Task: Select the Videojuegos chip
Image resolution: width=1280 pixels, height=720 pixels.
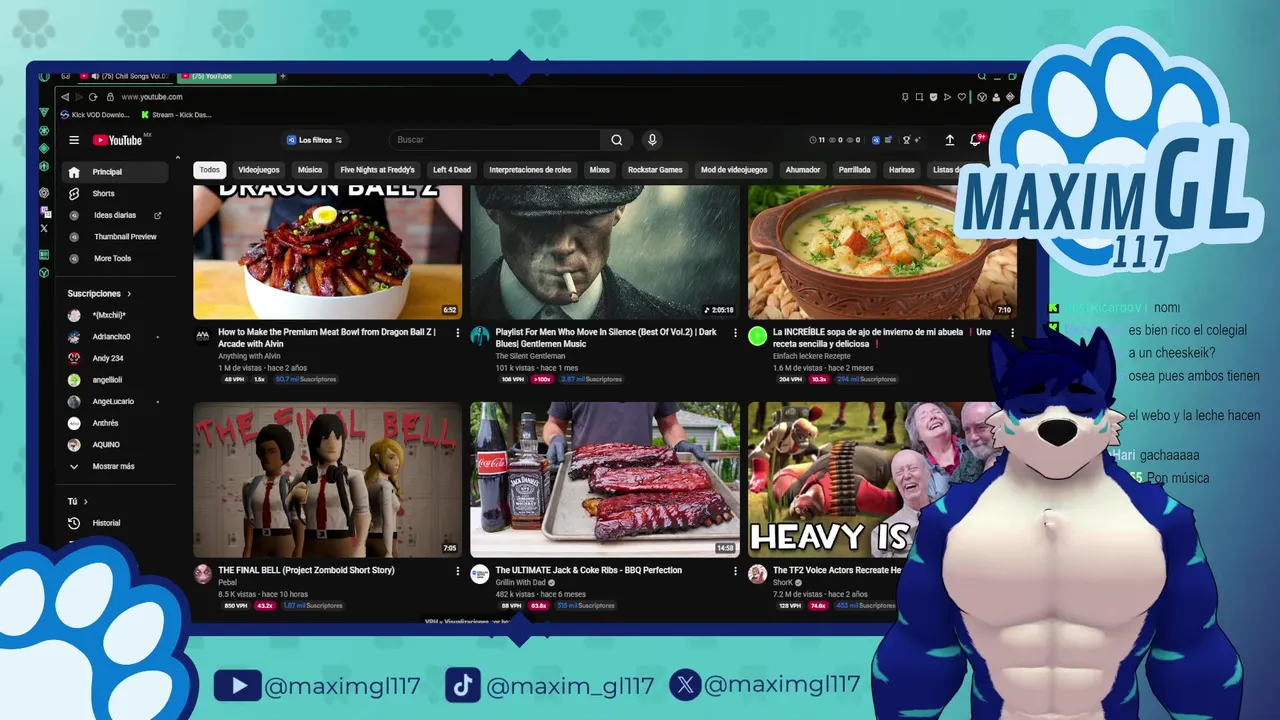Action: pos(259,170)
